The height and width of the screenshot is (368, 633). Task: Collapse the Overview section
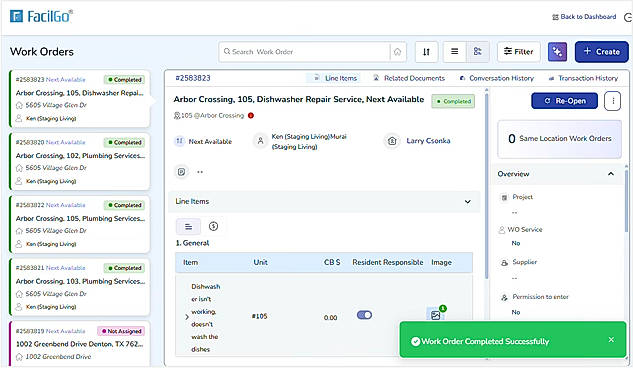pos(611,174)
